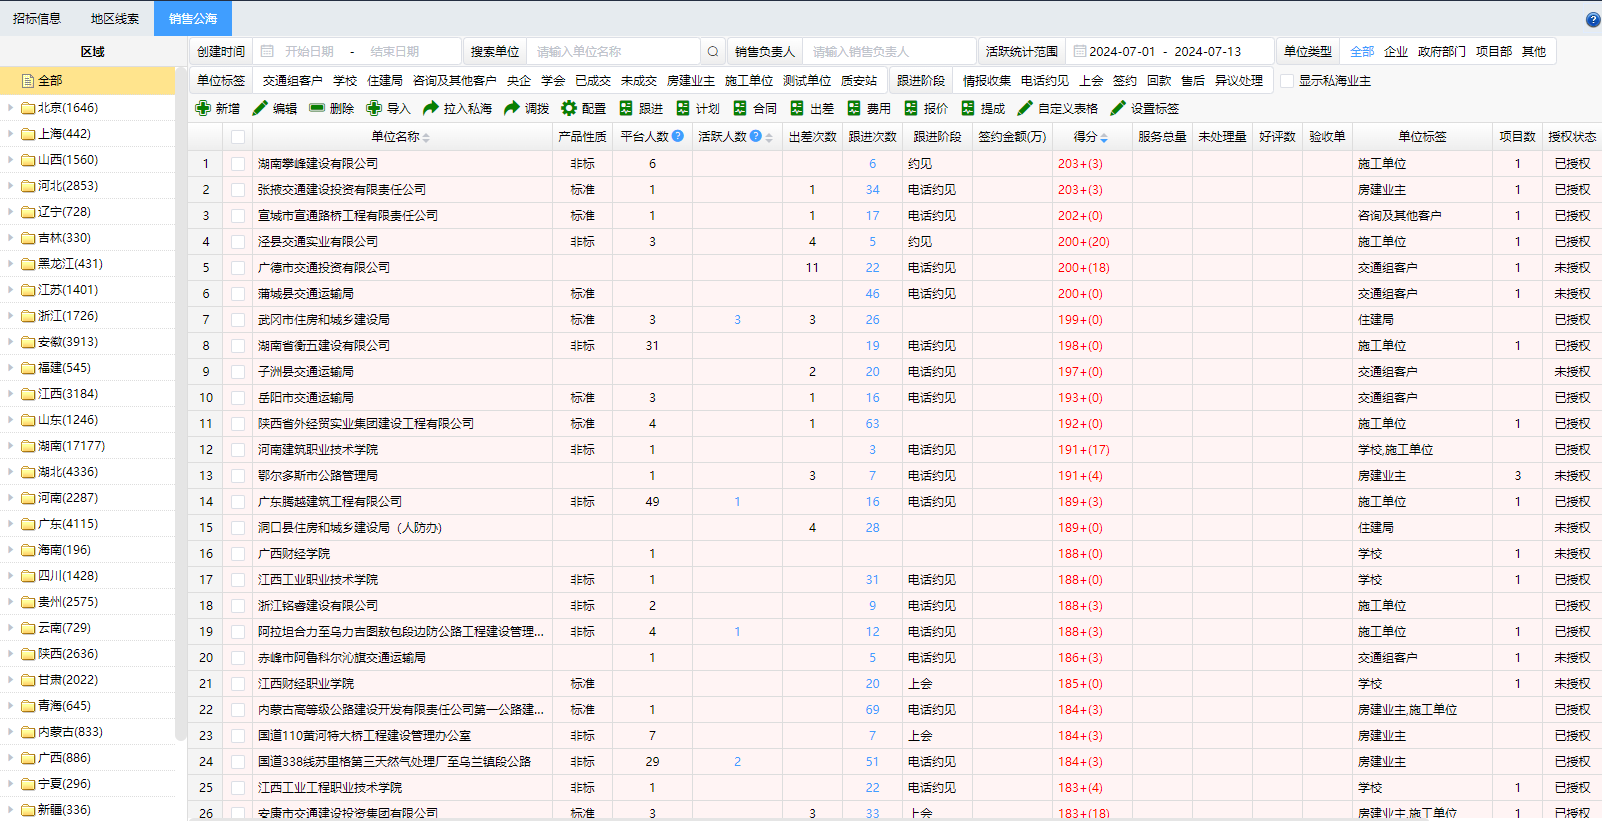Screen dimensions: 1602x821
Task: Click the help icon at top right
Action: point(1593,19)
